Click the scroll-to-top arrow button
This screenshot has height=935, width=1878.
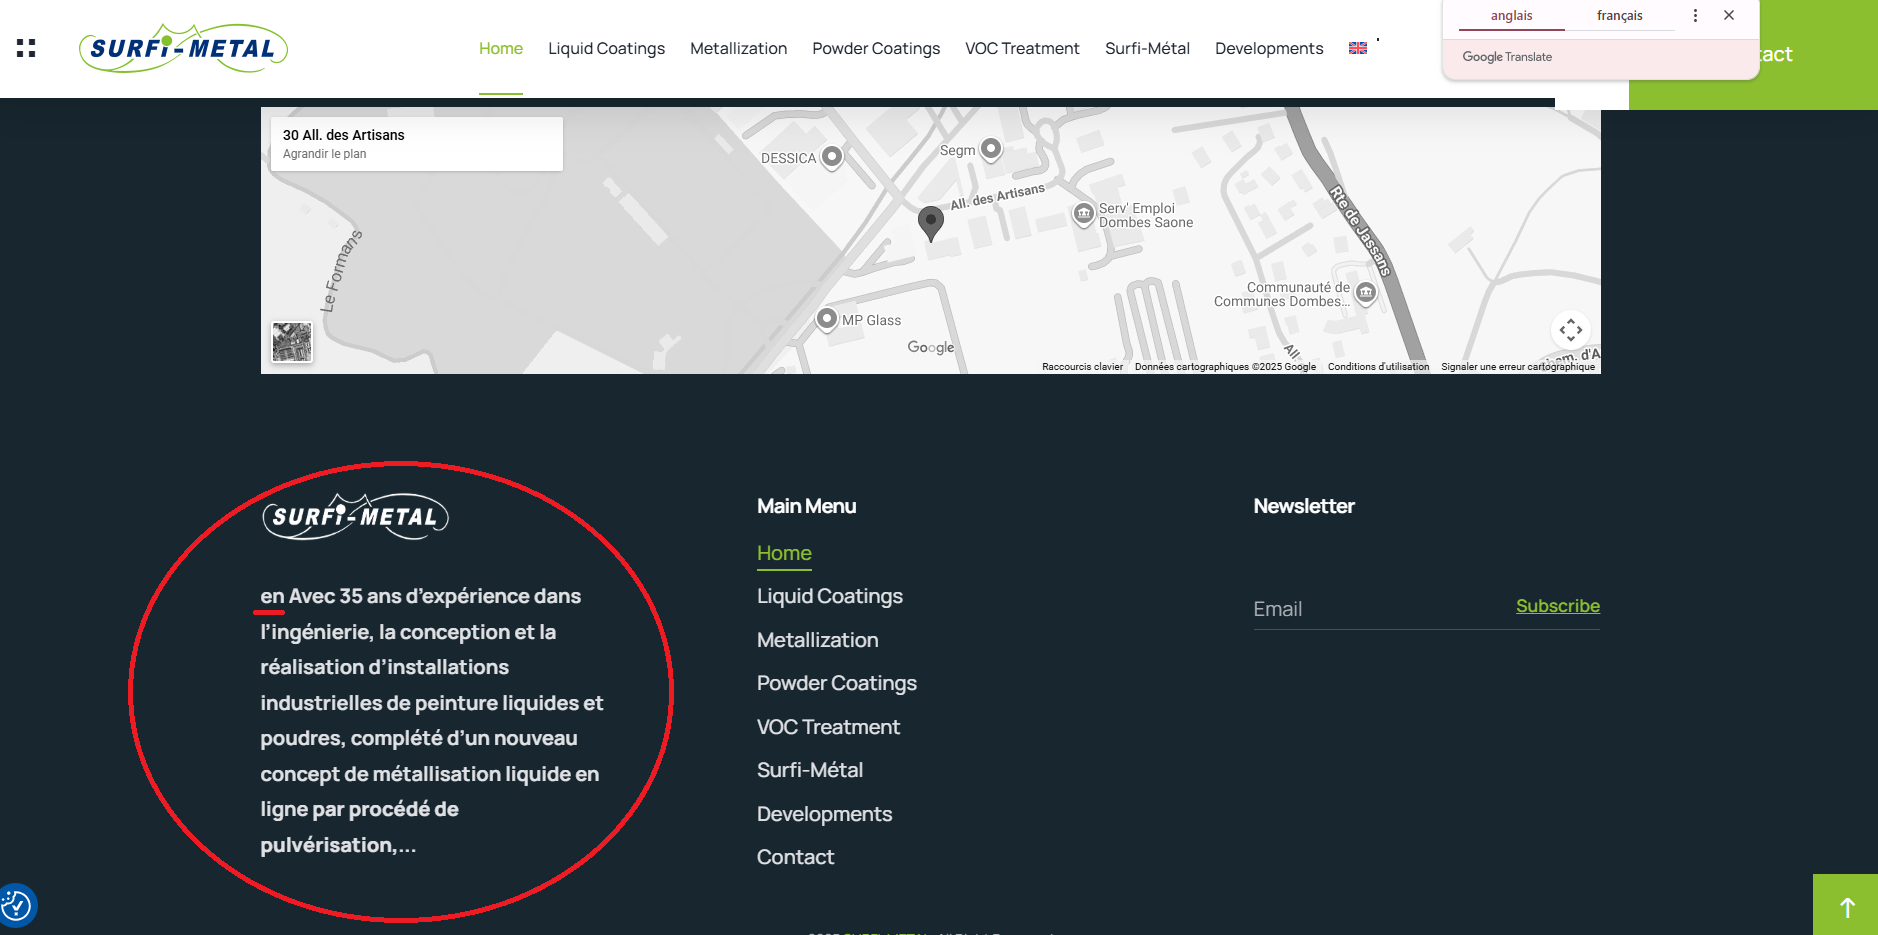[x=1846, y=906]
